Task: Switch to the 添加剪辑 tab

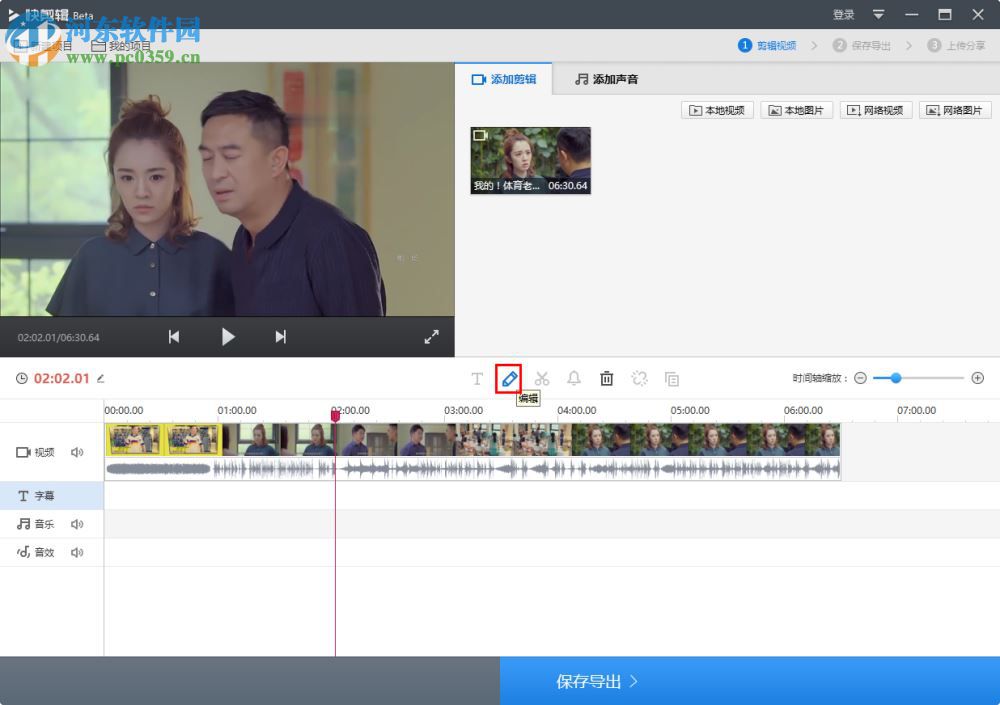Action: pyautogui.click(x=504, y=79)
